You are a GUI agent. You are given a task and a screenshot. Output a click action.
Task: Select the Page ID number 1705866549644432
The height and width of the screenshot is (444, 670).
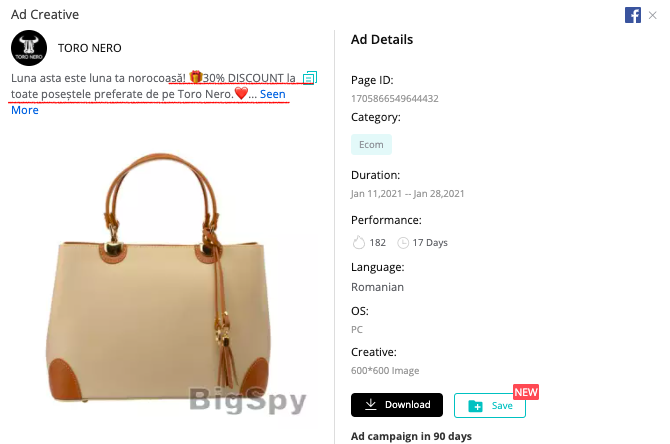[x=395, y=99]
